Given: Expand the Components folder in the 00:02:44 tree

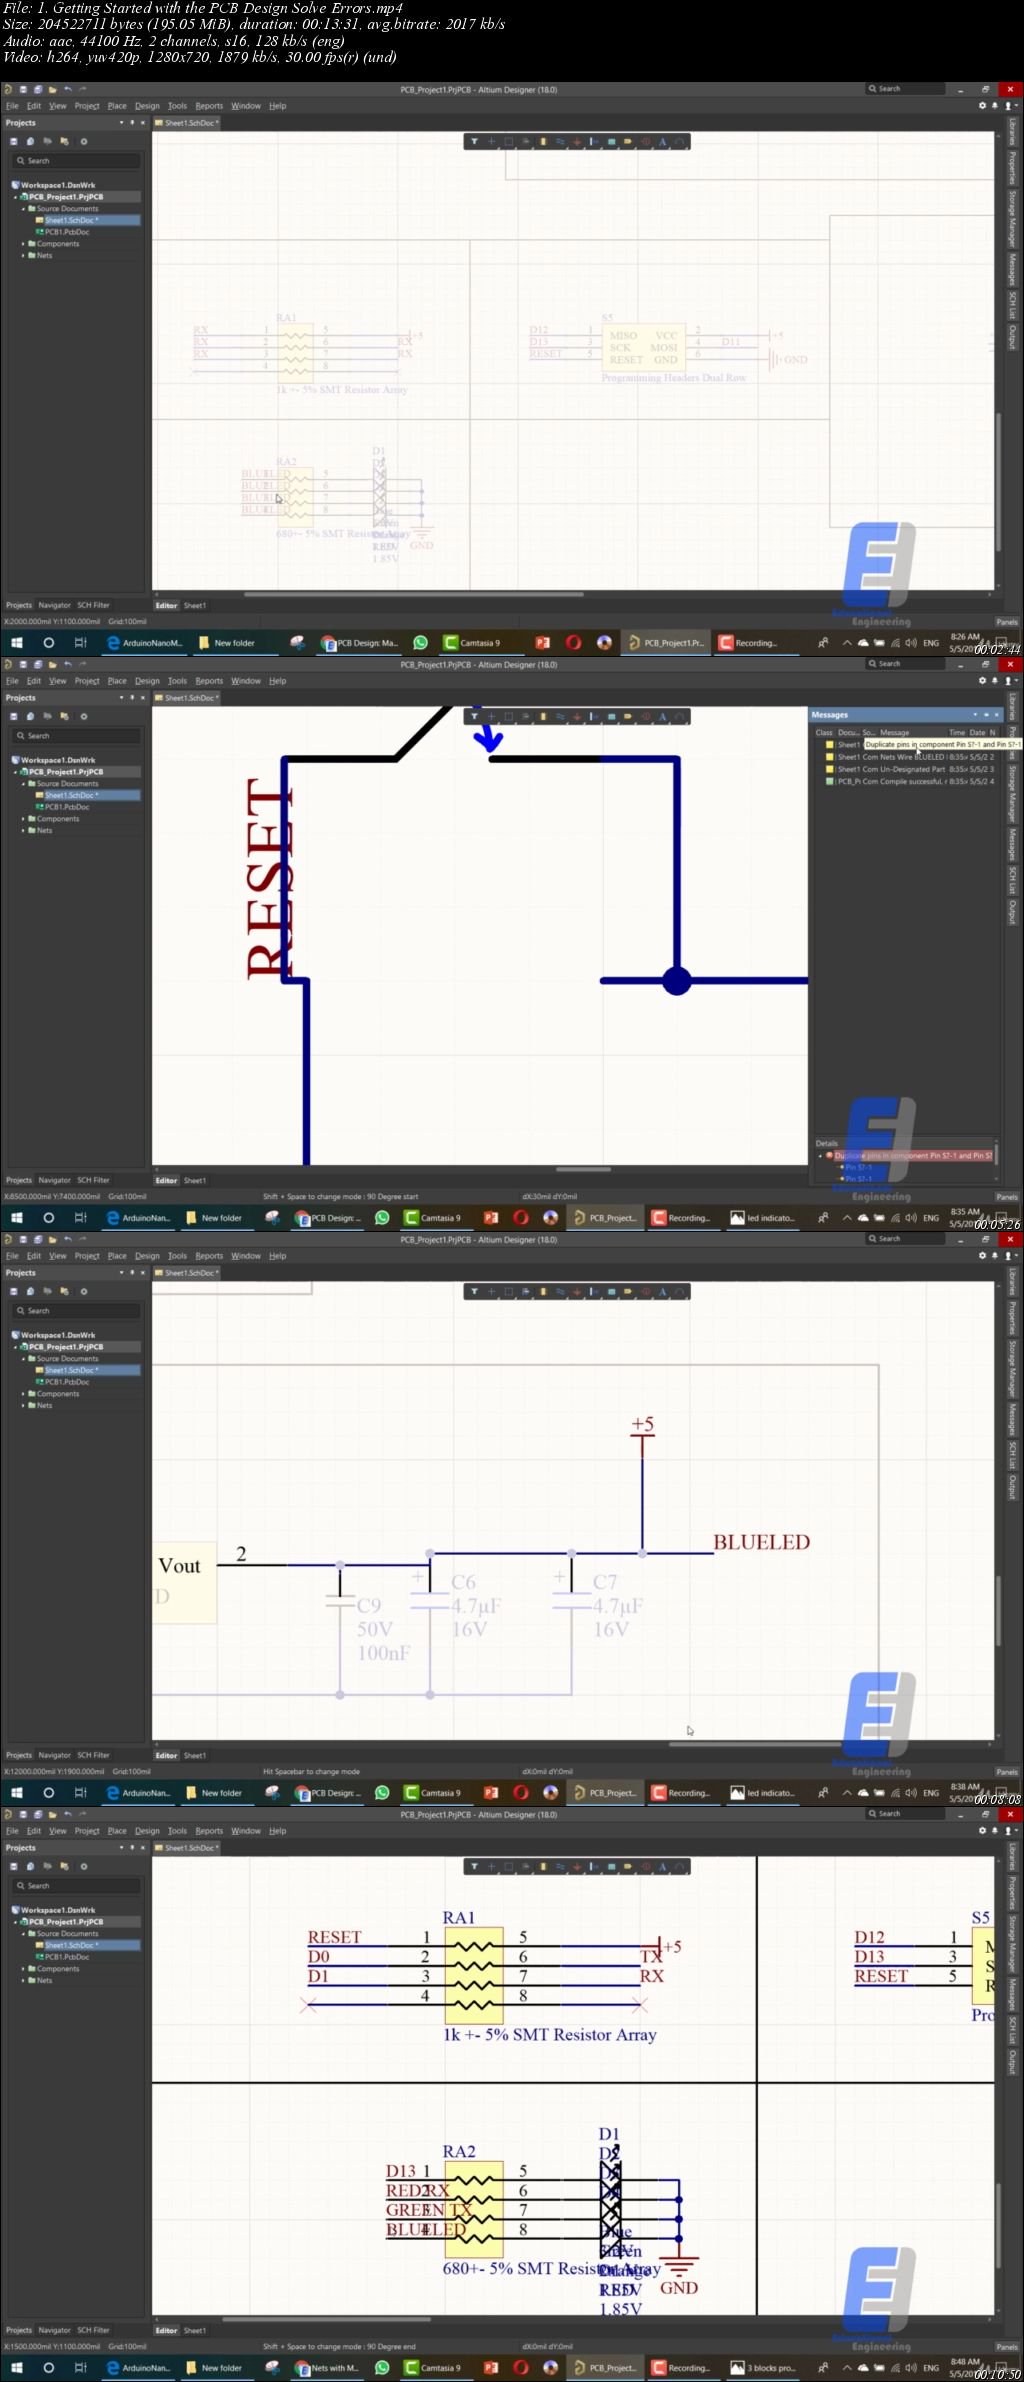Looking at the screenshot, I should [24, 244].
